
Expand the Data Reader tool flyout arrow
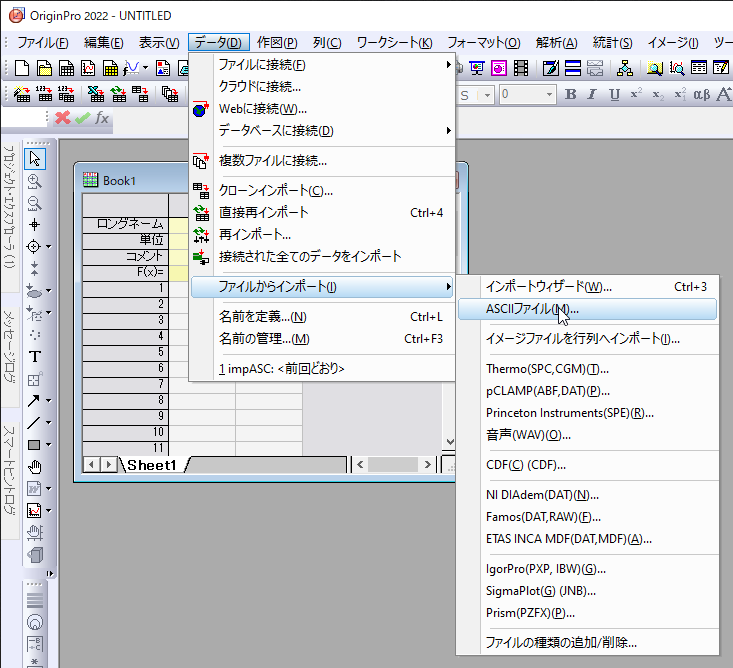pos(49,247)
